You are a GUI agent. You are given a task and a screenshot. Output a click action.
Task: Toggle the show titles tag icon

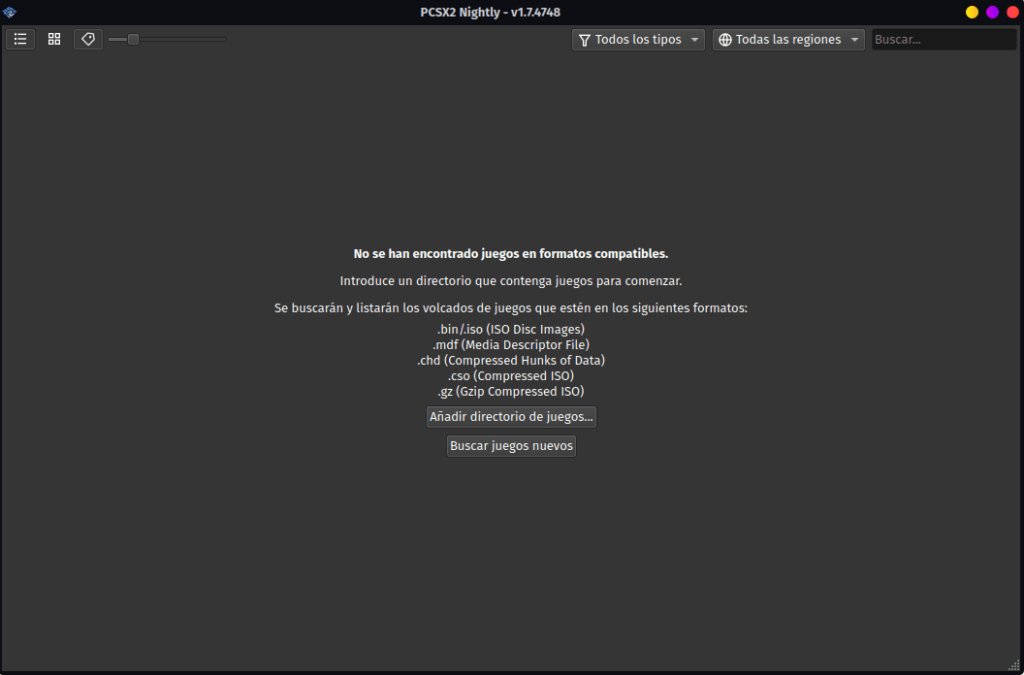click(x=88, y=39)
